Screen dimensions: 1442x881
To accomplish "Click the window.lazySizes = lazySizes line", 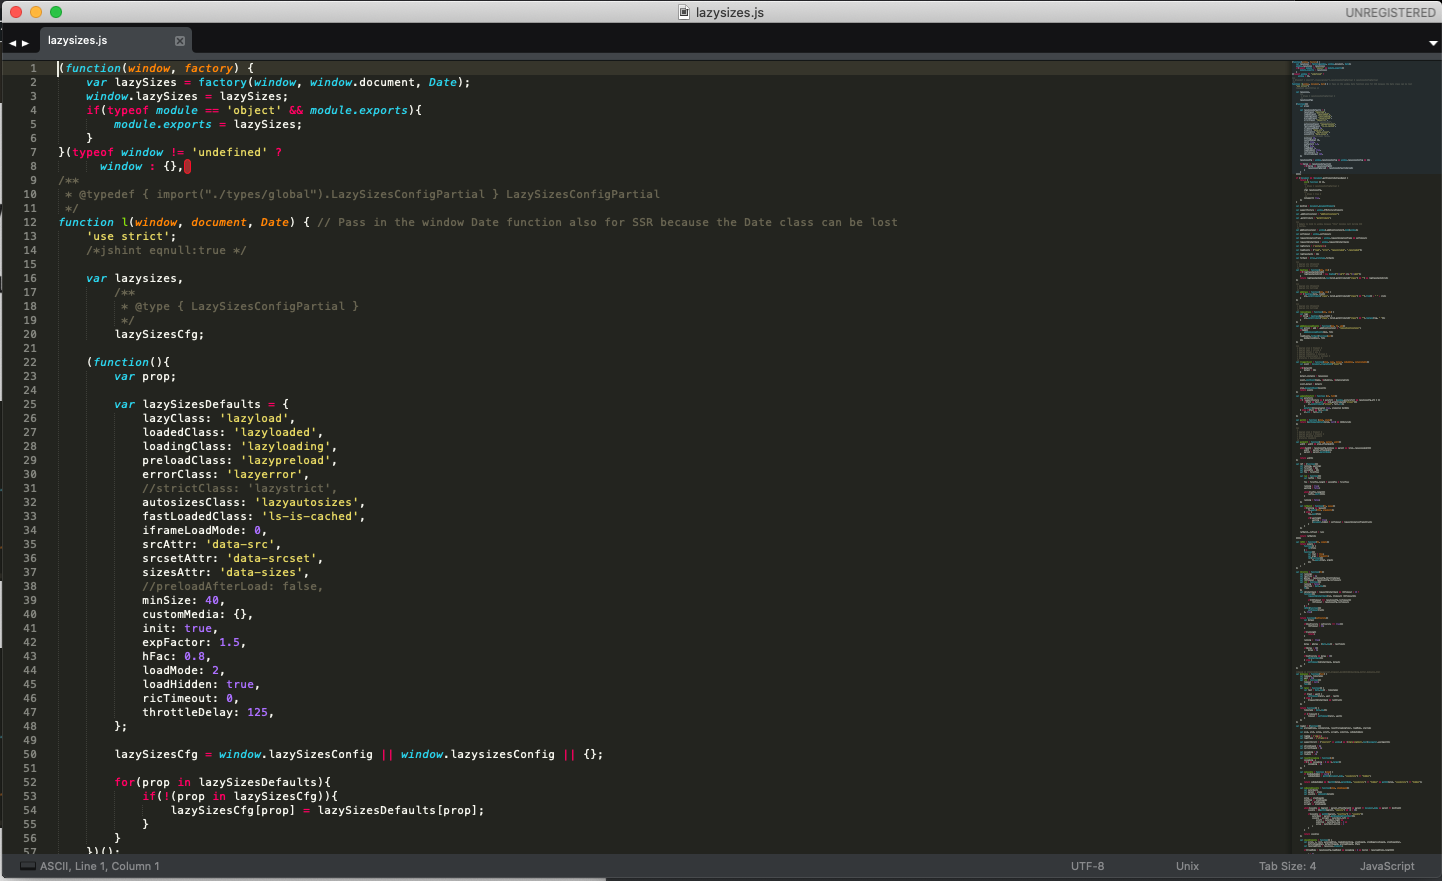I will (x=187, y=96).
